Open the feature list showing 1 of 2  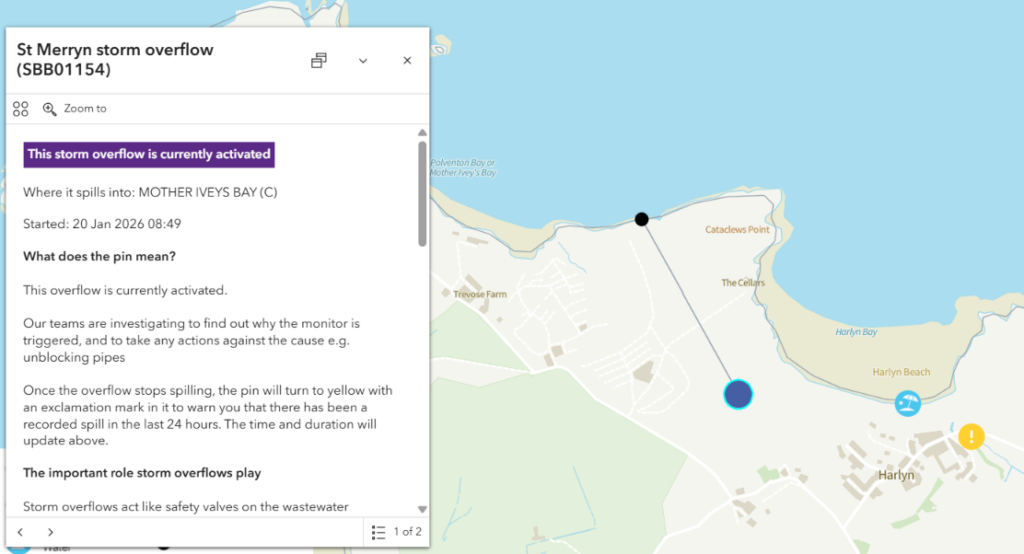[396, 532]
